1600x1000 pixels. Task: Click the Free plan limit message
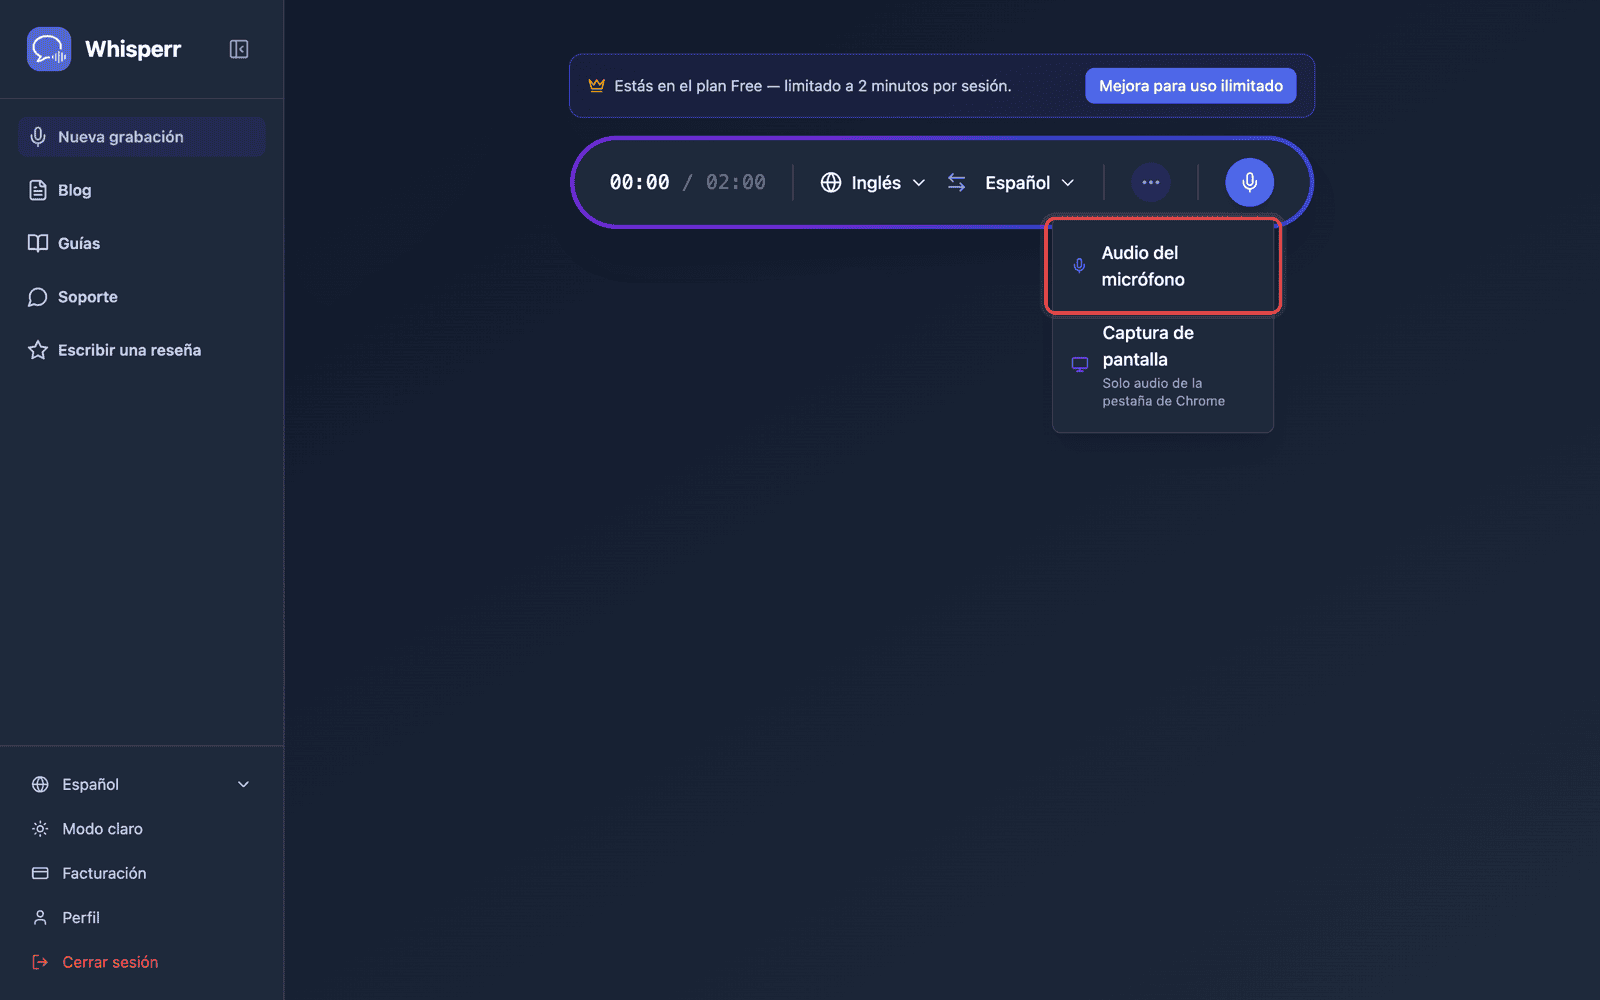coord(813,86)
